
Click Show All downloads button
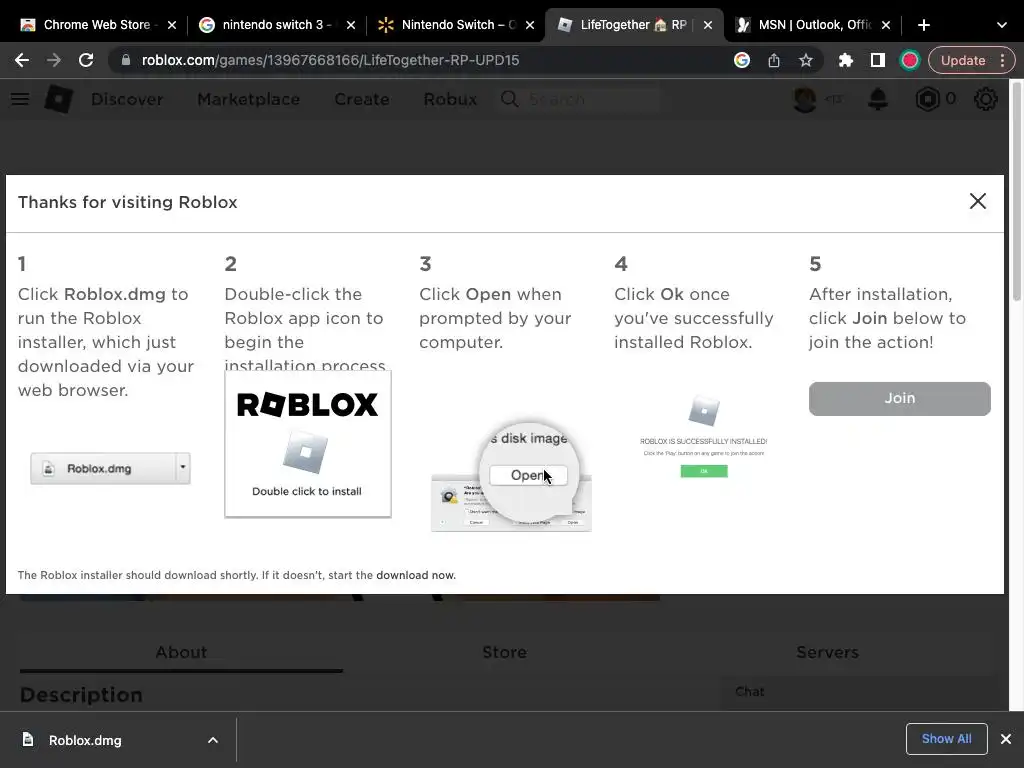tap(946, 739)
